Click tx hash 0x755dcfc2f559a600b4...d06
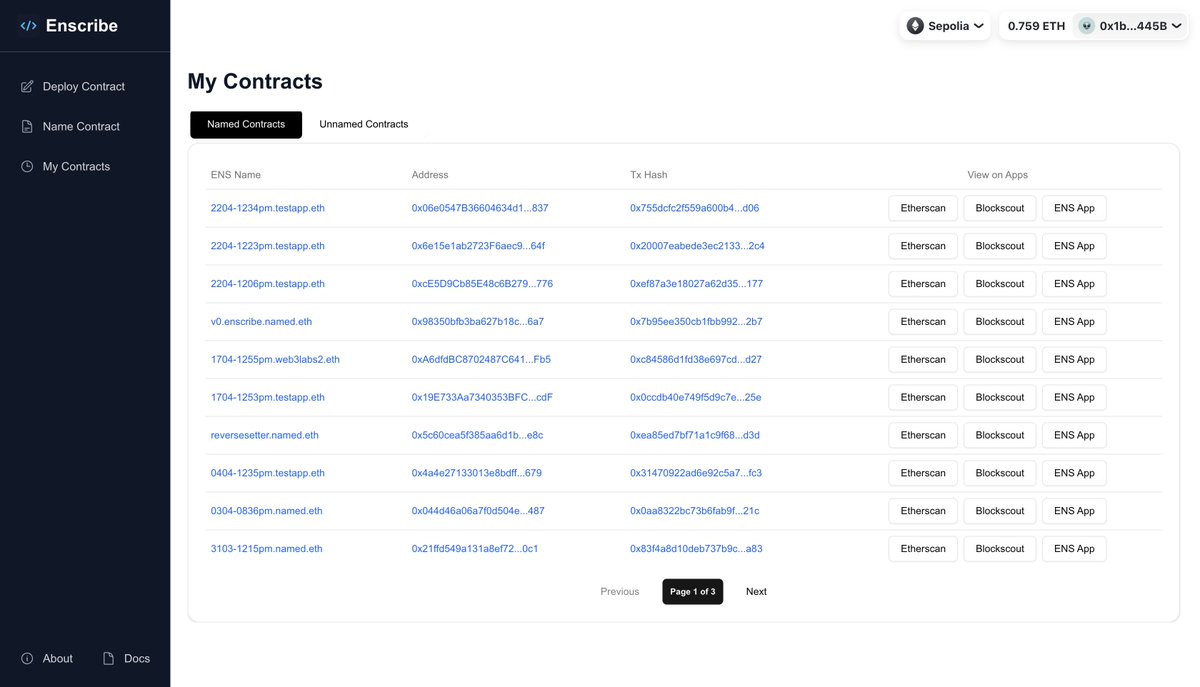Screen dimensions: 1200x687 coord(694,208)
